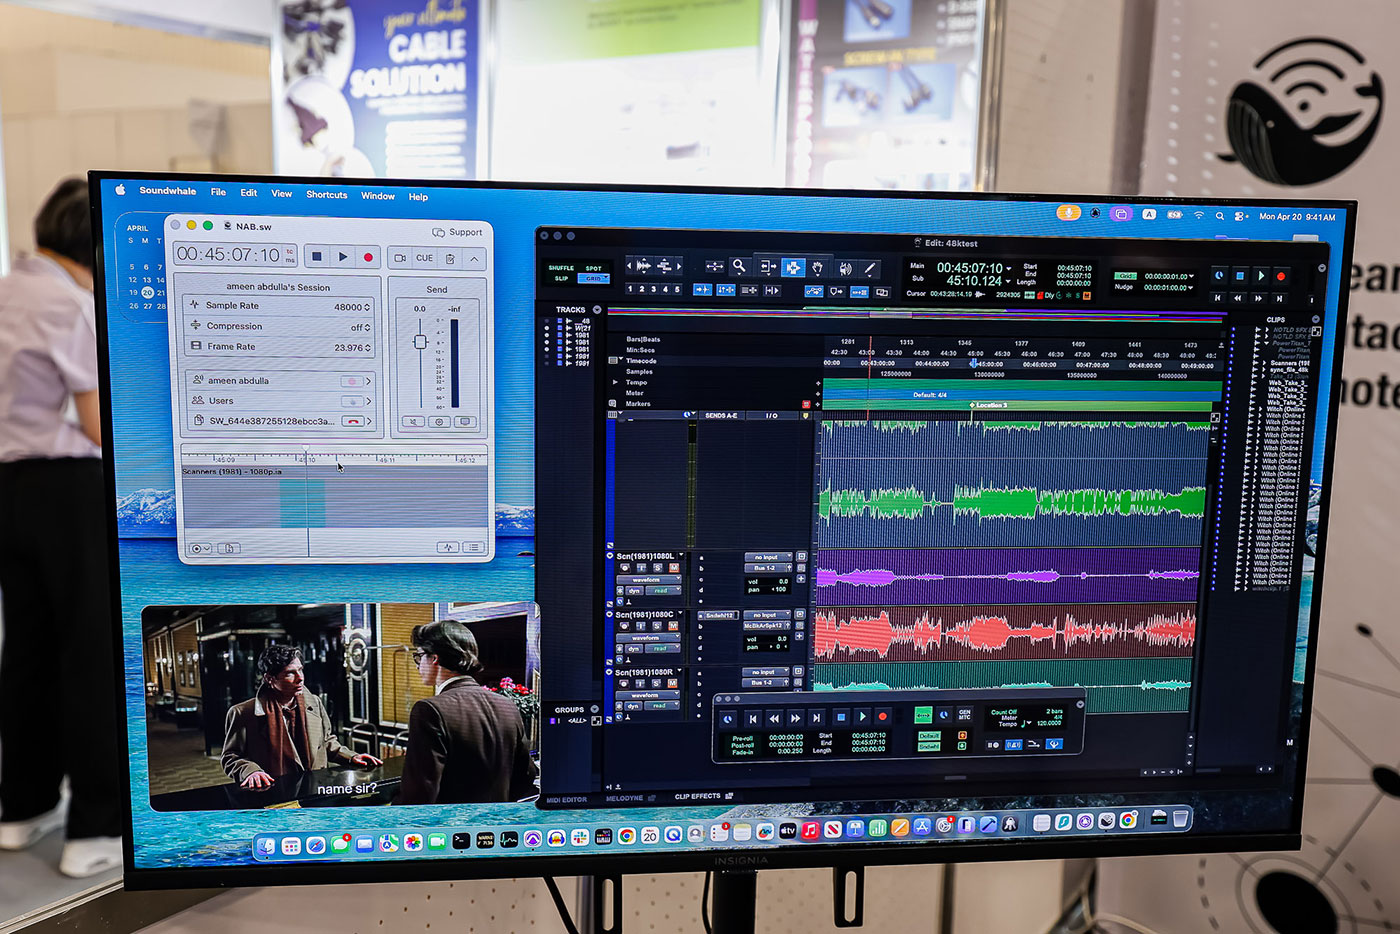Open the Shortcuts menu
Viewport: 1400px width, 934px height.
326,195
